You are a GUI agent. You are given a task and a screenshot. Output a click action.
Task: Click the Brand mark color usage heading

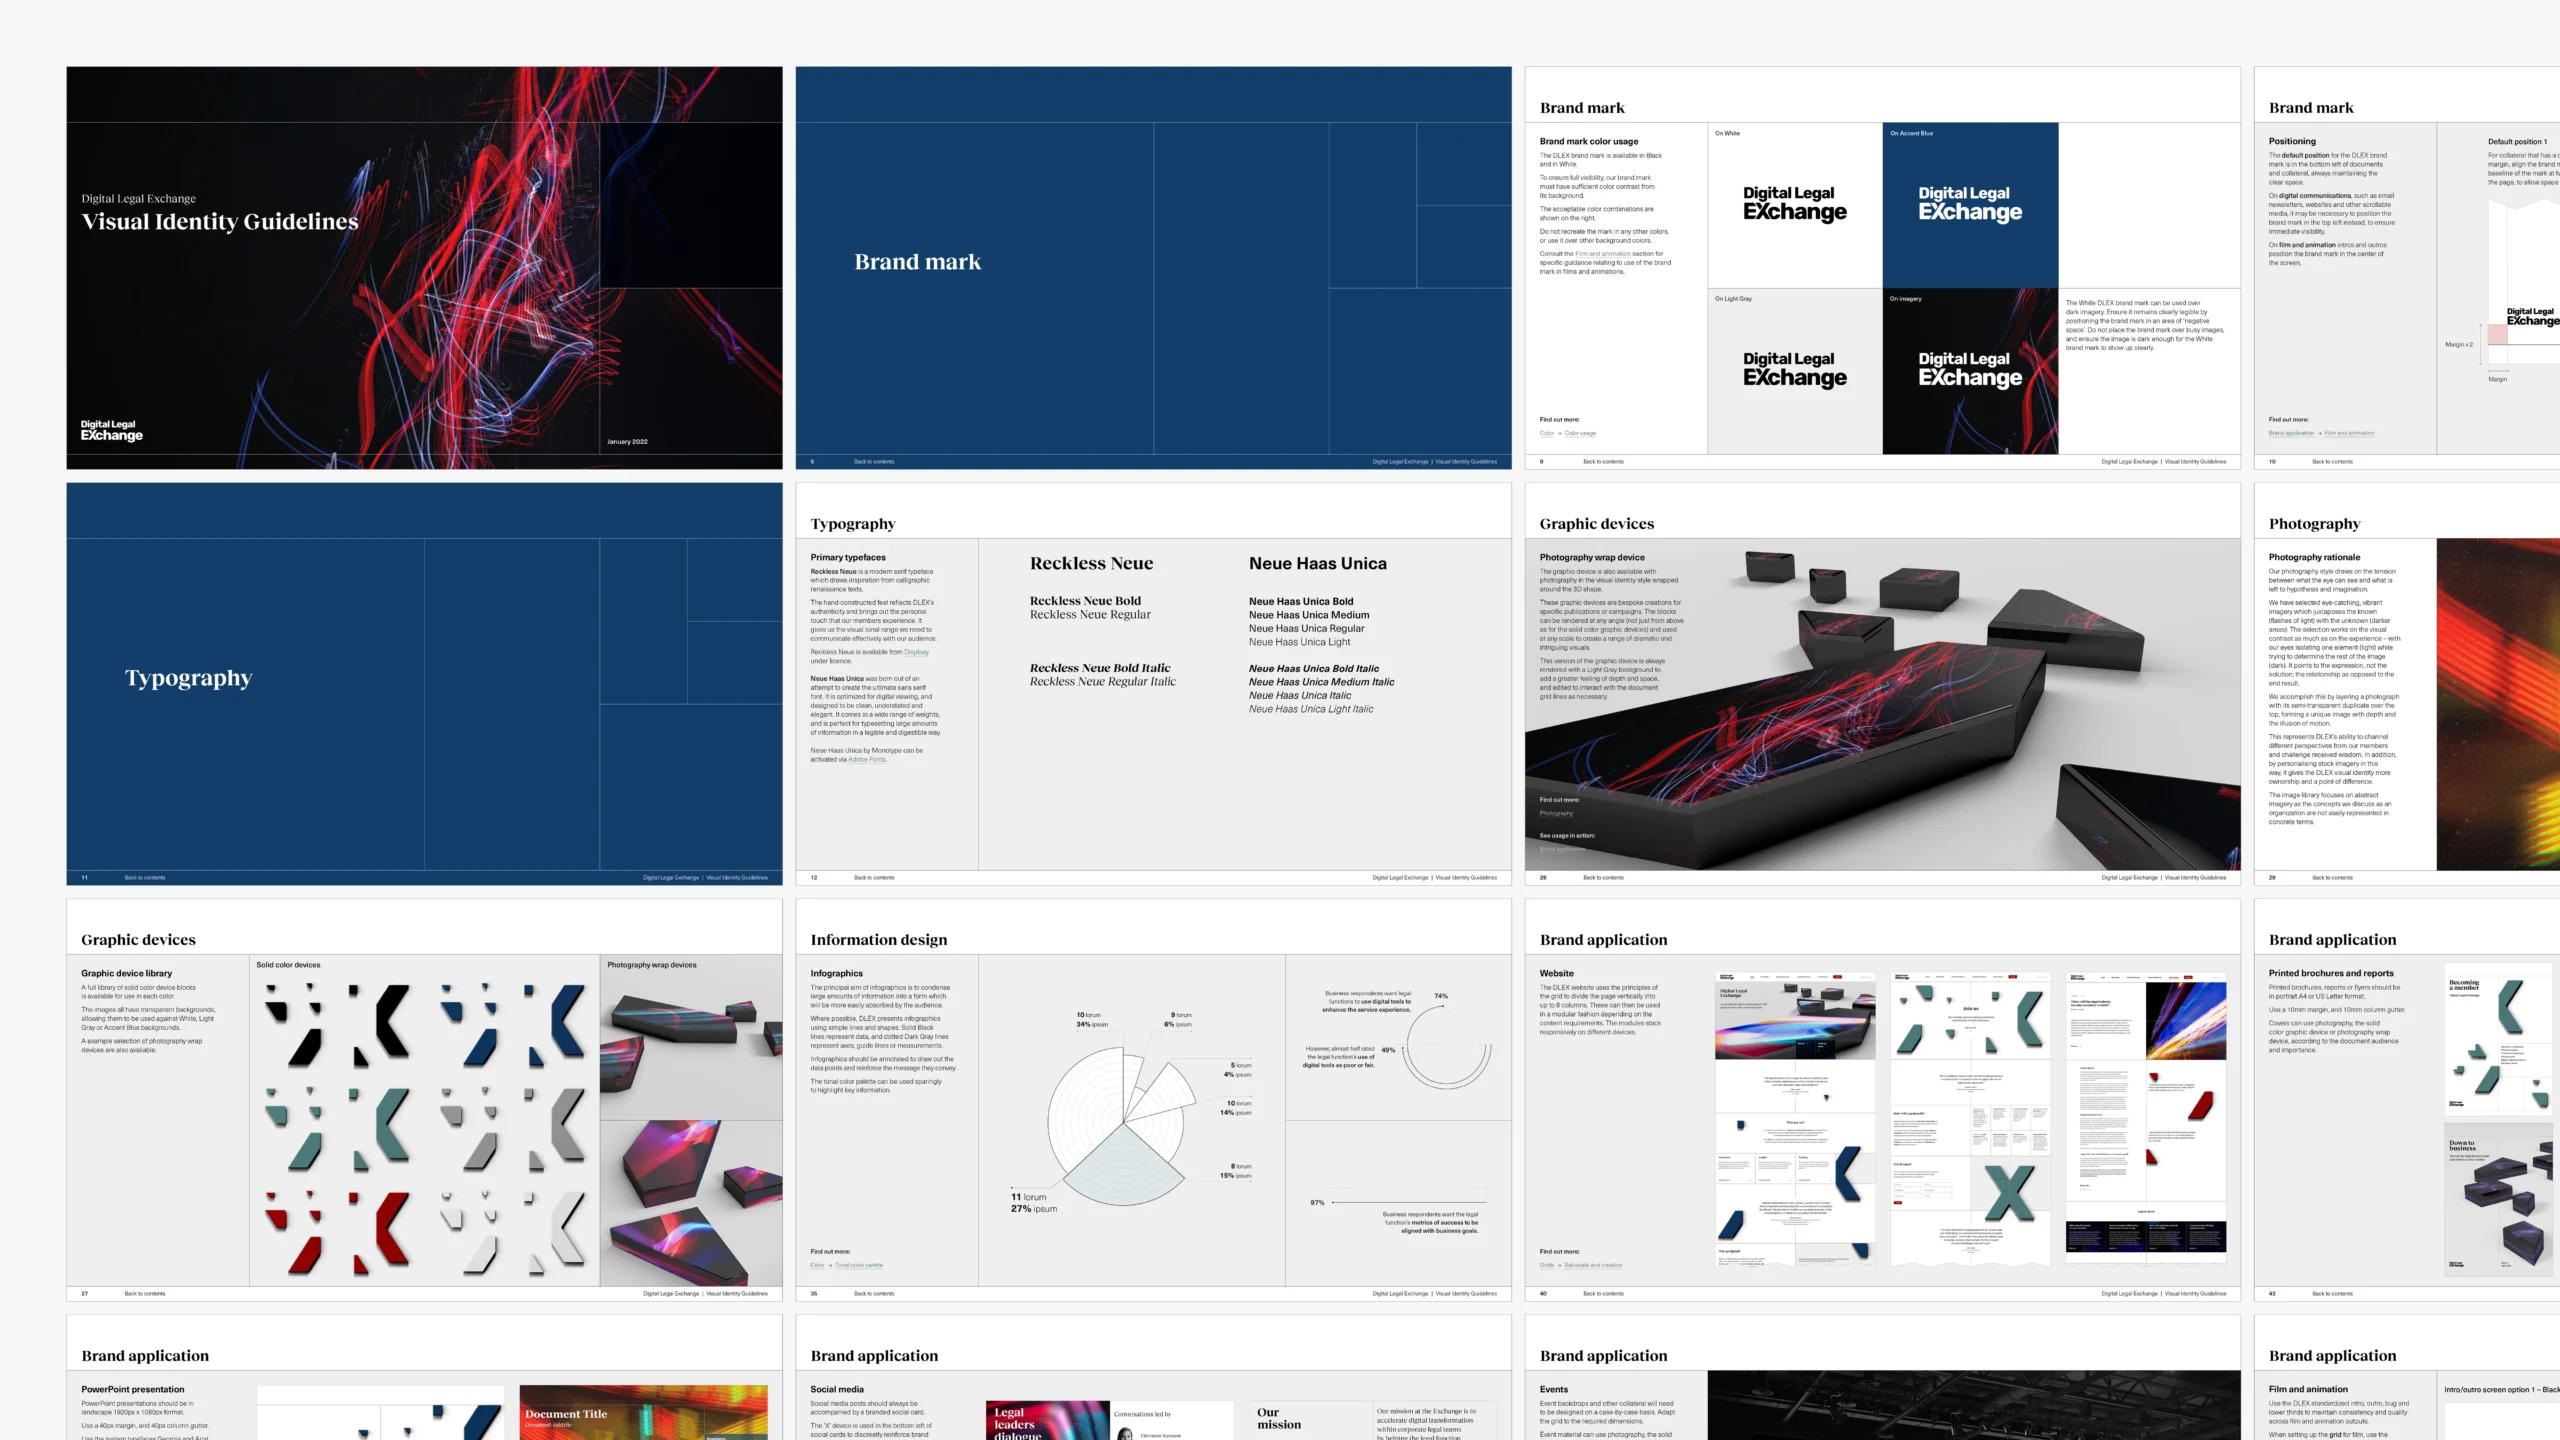1589,142
